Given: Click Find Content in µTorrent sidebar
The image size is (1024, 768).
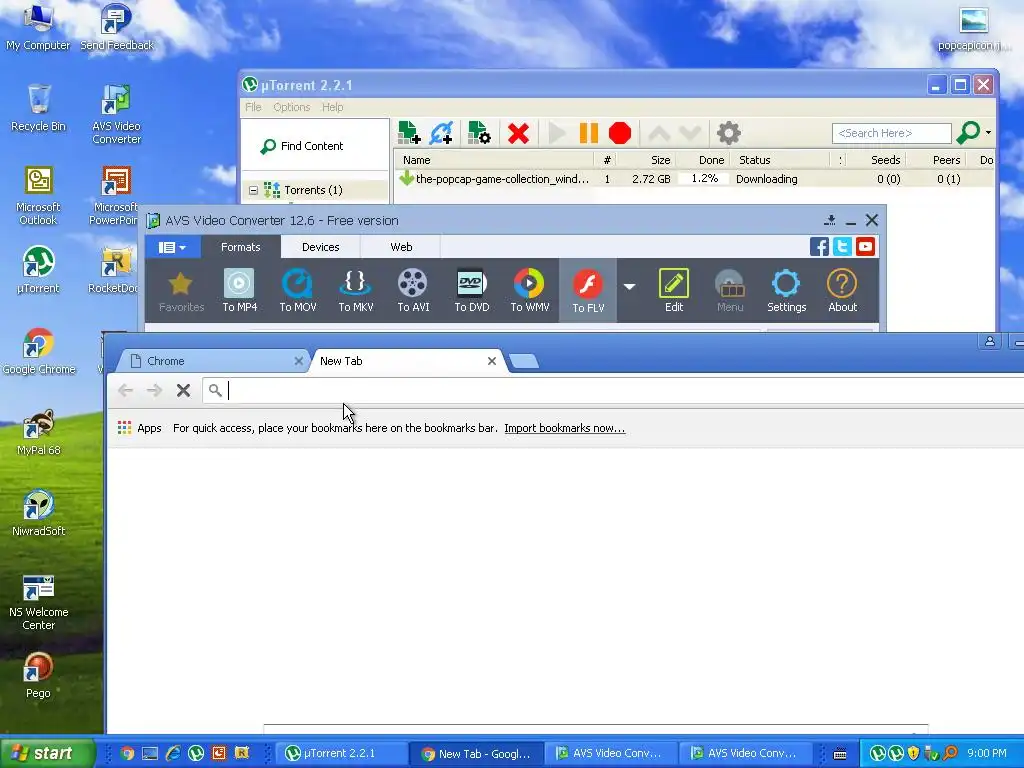Looking at the screenshot, I should pyautogui.click(x=302, y=146).
